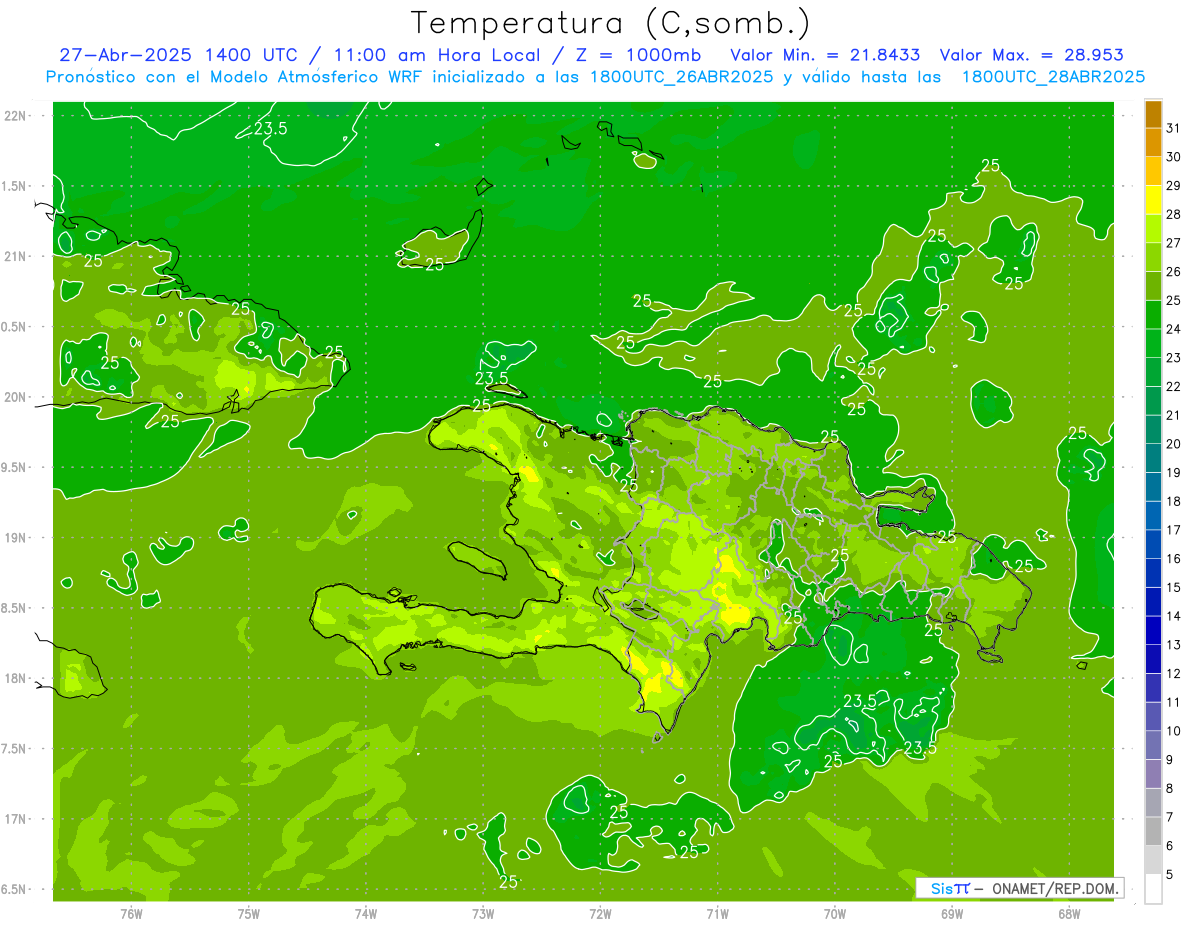Pick the white swatch below legend value 5
The width and height of the screenshot is (1200, 927).
point(1153,888)
